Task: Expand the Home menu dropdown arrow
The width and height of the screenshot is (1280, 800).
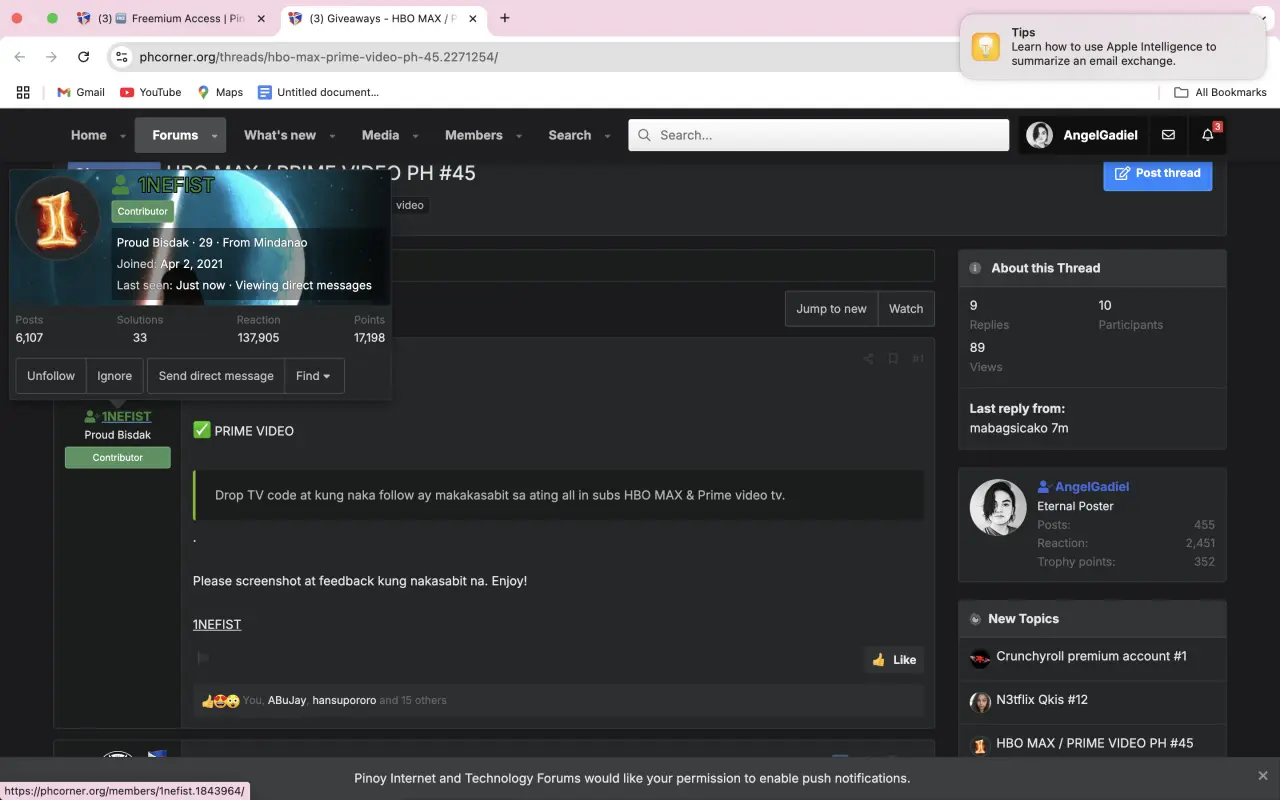Action: (123, 136)
